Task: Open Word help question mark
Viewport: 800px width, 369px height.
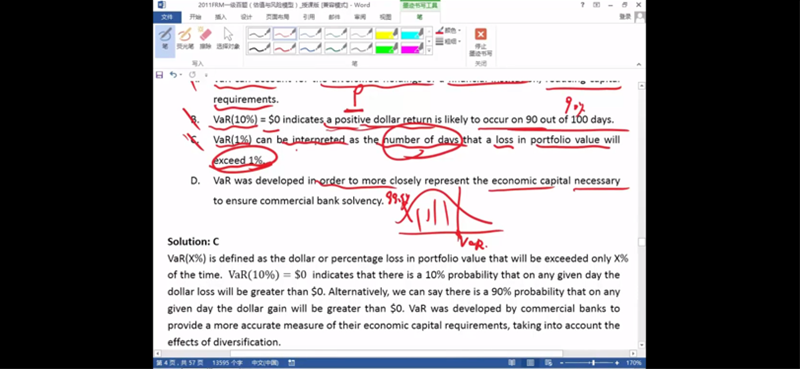Action: coord(582,5)
